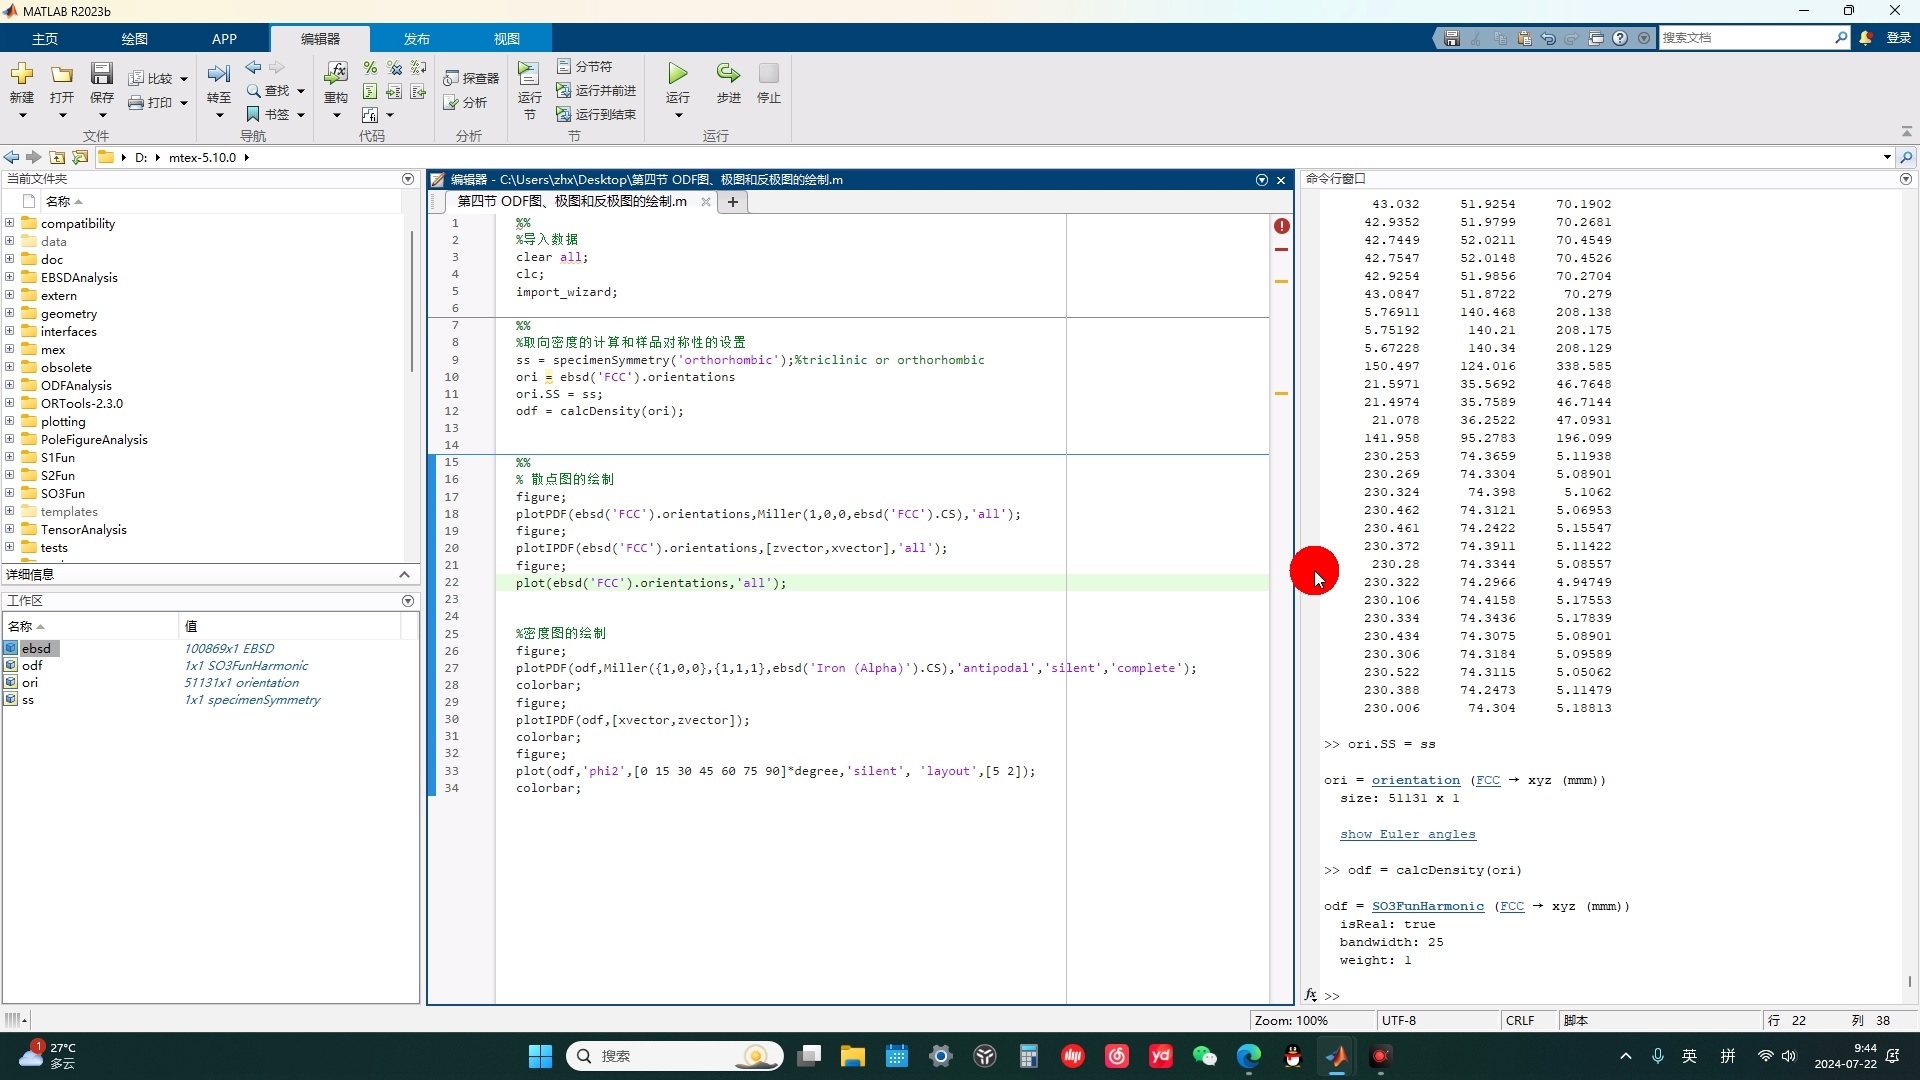Screen dimensions: 1920x1080
Task: Open the workspace (工作区) panel actions menu
Action: click(408, 601)
